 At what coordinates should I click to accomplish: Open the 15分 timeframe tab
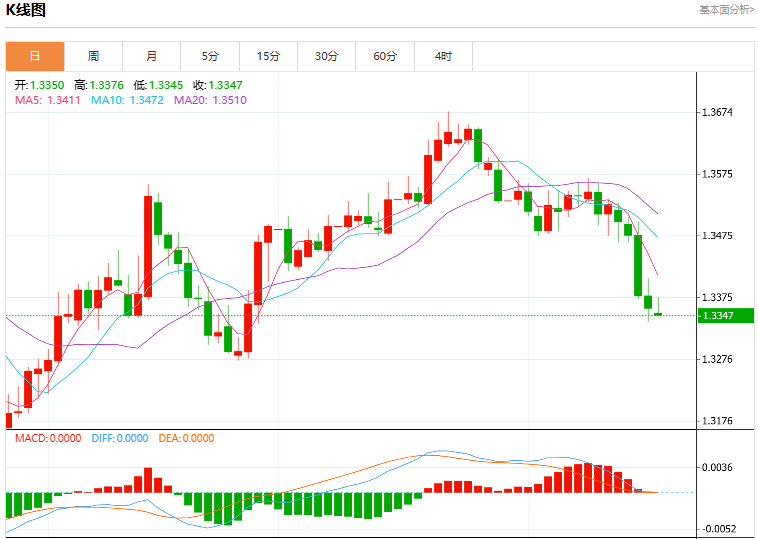tap(268, 57)
